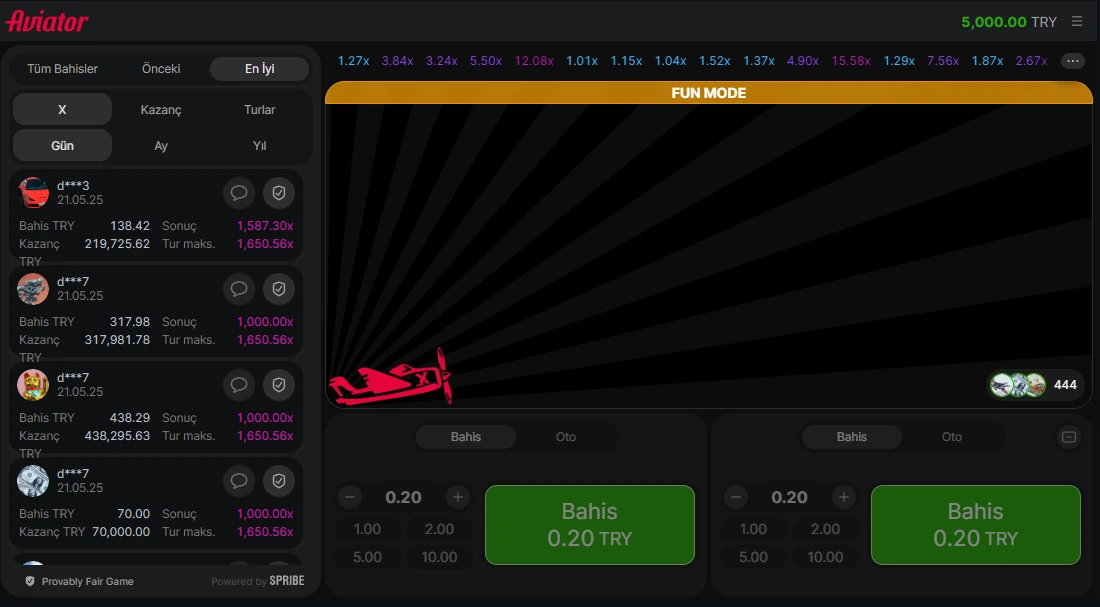Choose 10.00 quick amount in left panel

pos(440,557)
